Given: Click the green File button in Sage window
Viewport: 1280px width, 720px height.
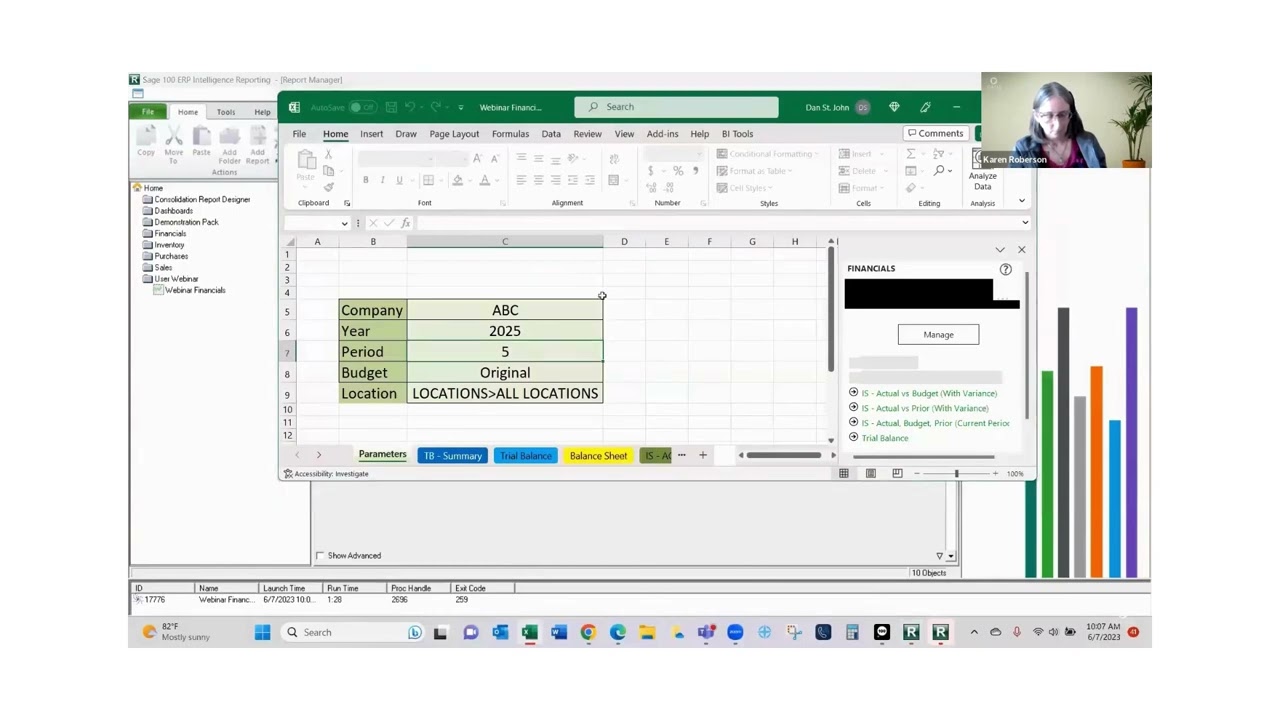Looking at the screenshot, I should (x=148, y=112).
